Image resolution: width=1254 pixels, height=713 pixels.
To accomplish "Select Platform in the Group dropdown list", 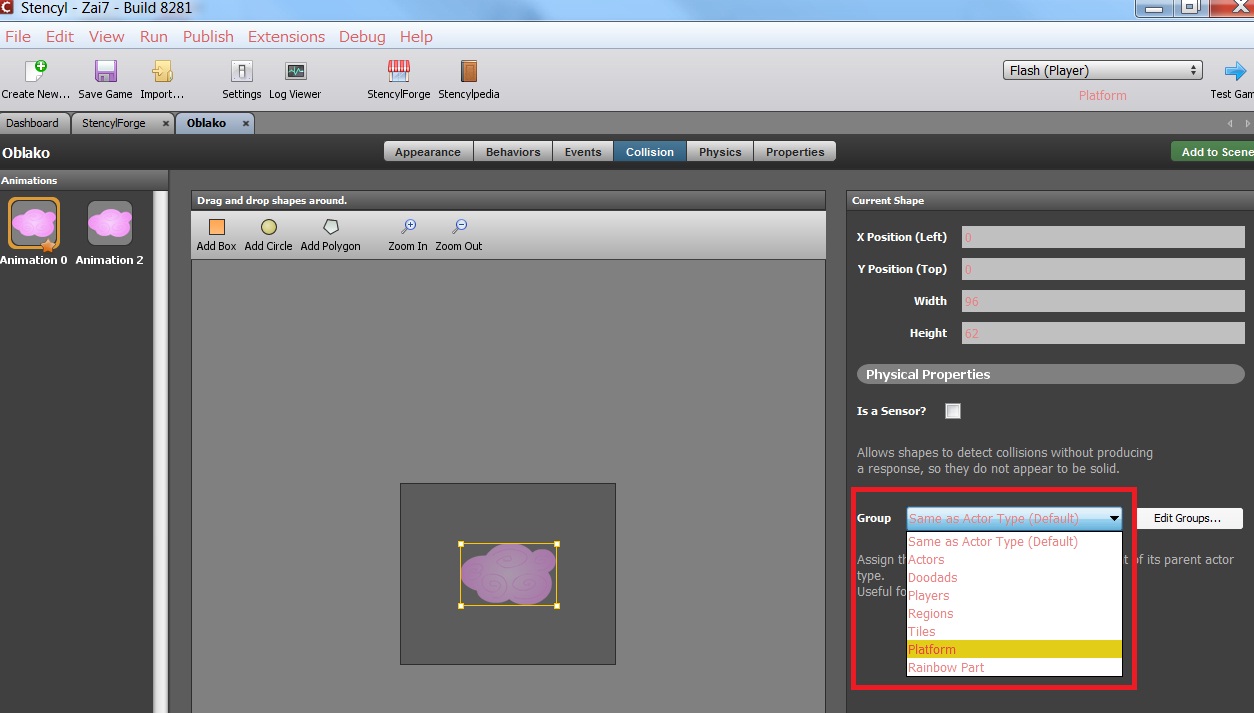I will click(1013, 650).
